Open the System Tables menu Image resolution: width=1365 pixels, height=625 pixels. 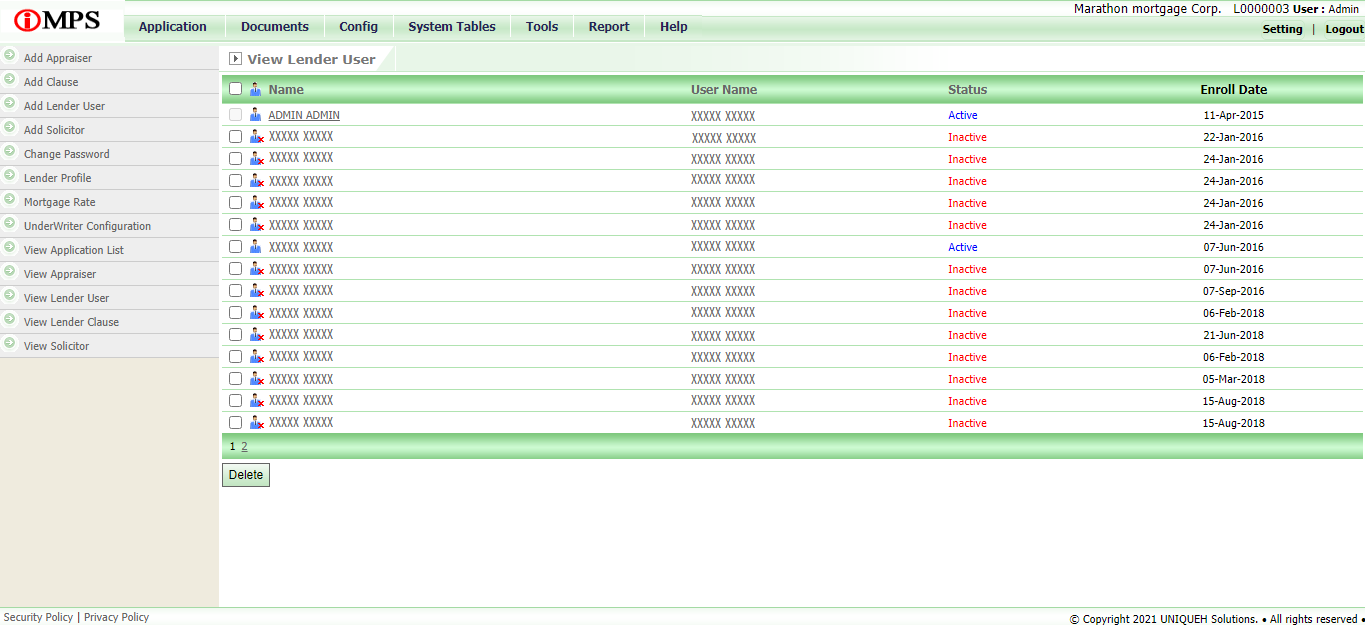451,27
